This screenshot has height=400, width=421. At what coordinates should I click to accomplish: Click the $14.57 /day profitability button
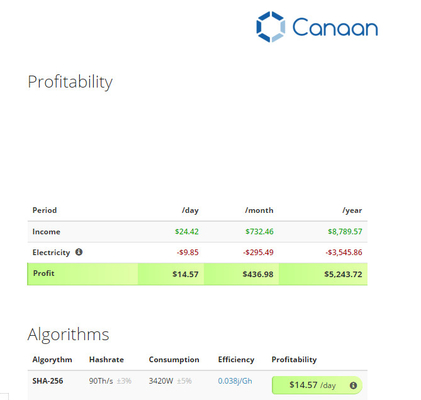point(317,385)
